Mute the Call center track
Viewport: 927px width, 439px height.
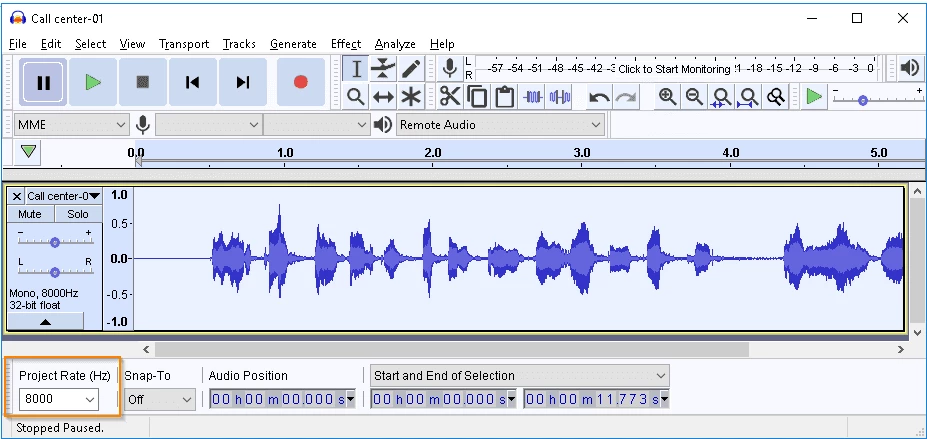click(30, 214)
